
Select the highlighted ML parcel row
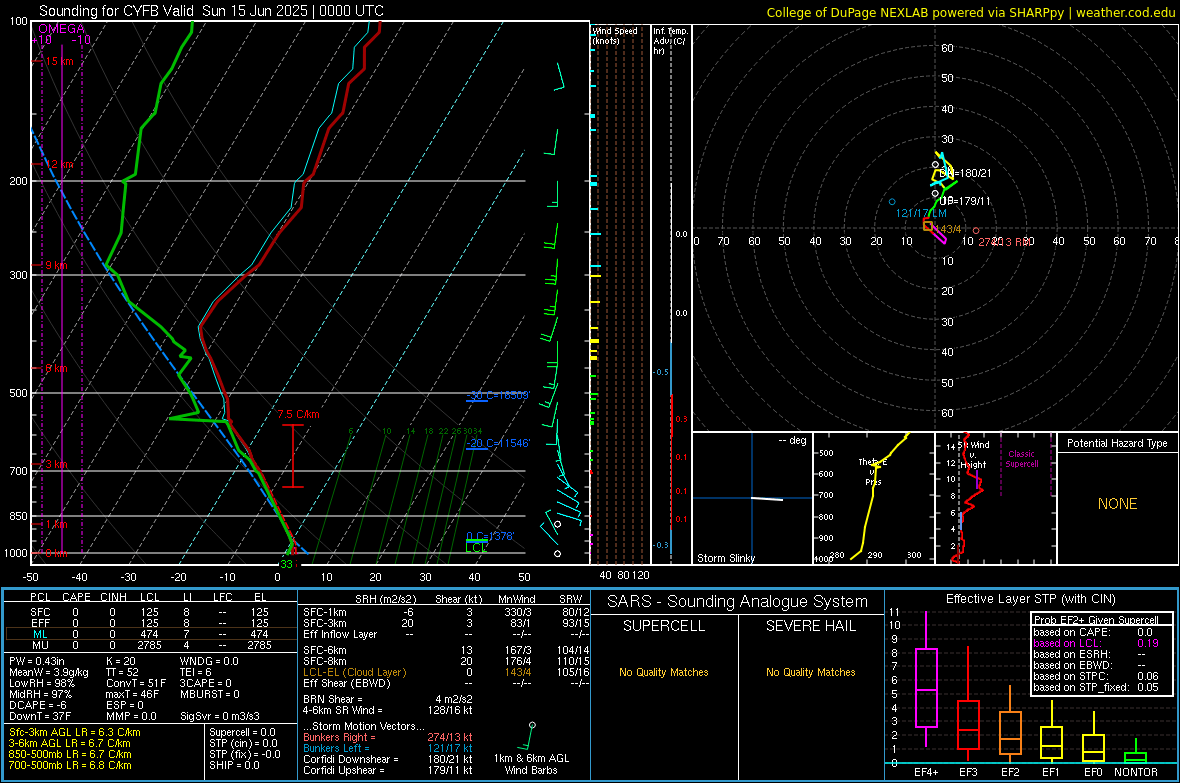tap(149, 634)
